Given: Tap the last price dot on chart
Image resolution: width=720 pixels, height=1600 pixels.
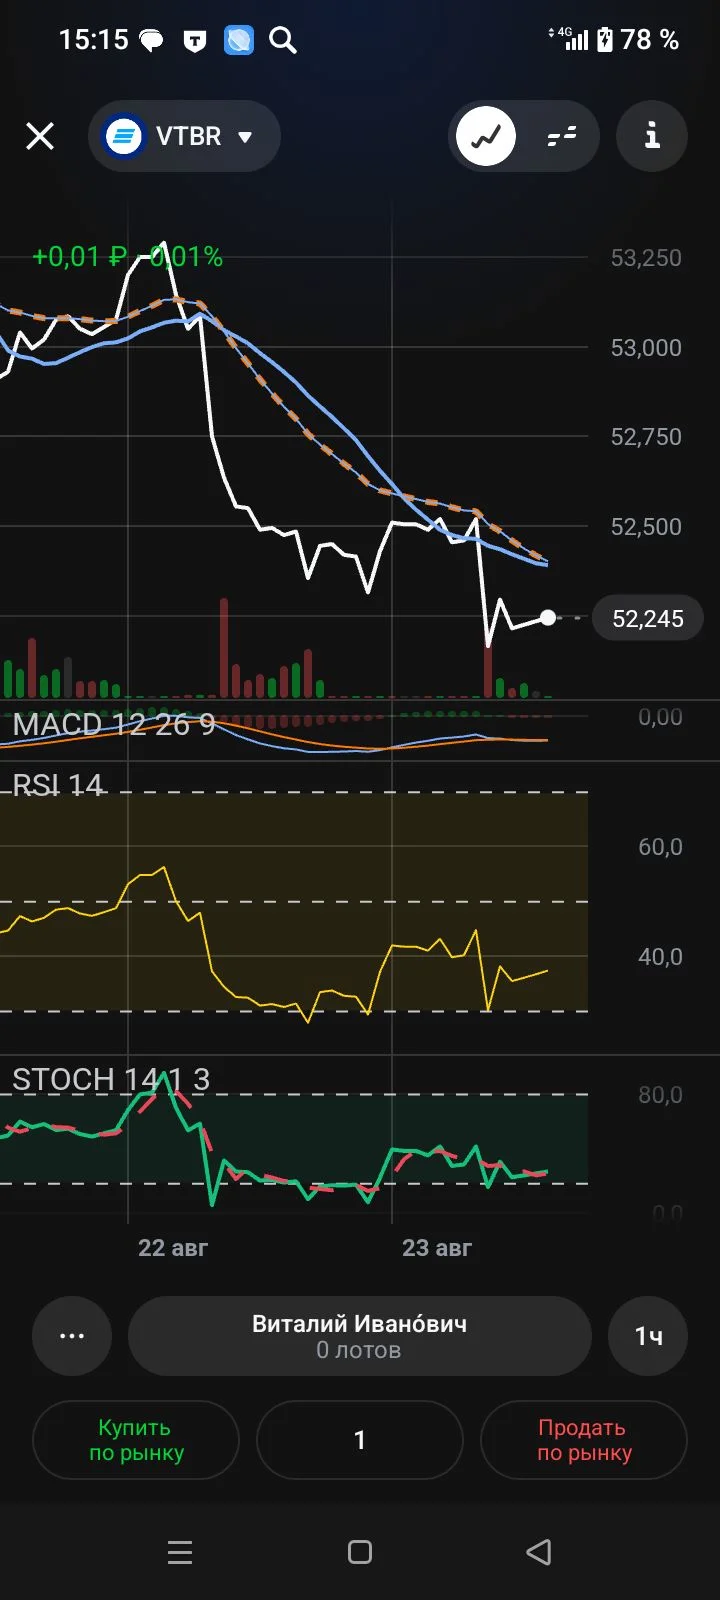Looking at the screenshot, I should [548, 618].
